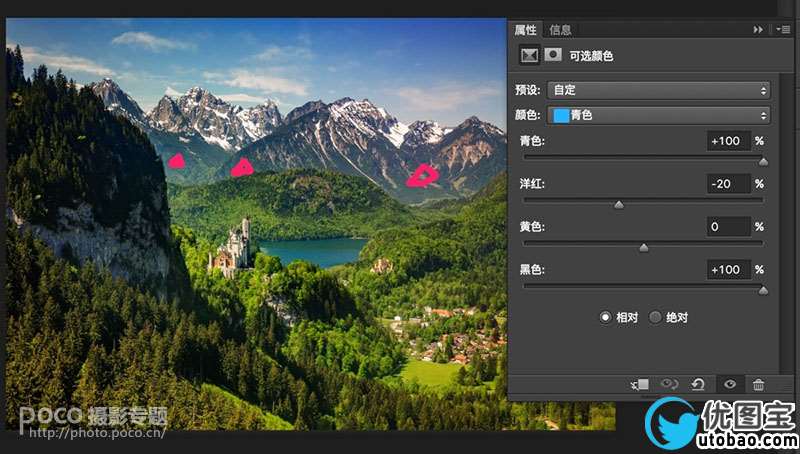The image size is (800, 454).
Task: Collapse panel with double-arrow icon
Action: pyautogui.click(x=758, y=30)
